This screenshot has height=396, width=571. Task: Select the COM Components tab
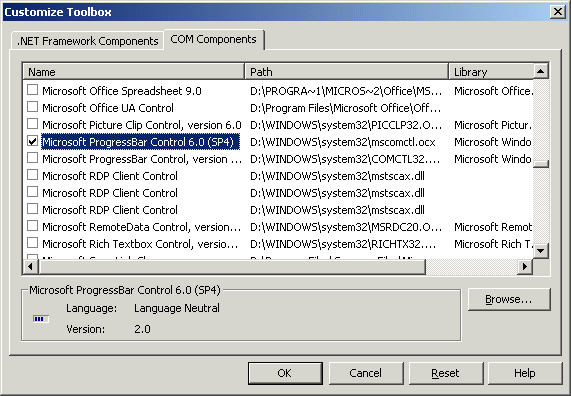pos(214,39)
